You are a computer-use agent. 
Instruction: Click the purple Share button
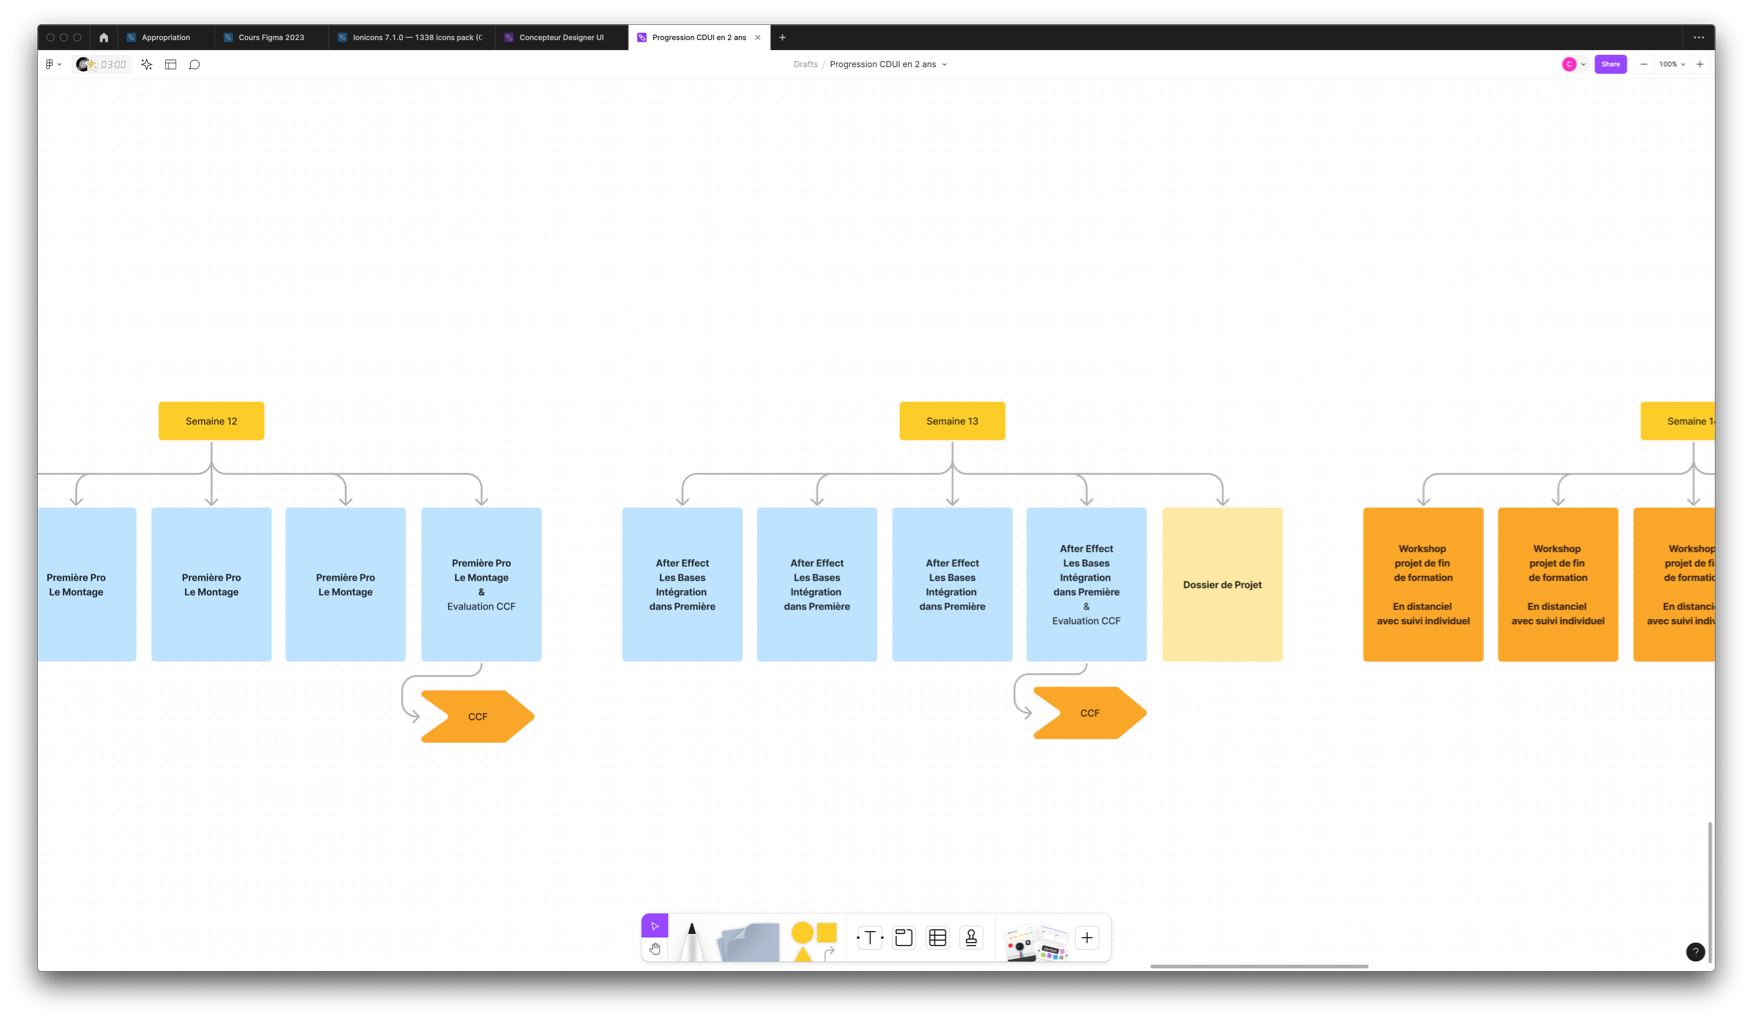(x=1610, y=64)
